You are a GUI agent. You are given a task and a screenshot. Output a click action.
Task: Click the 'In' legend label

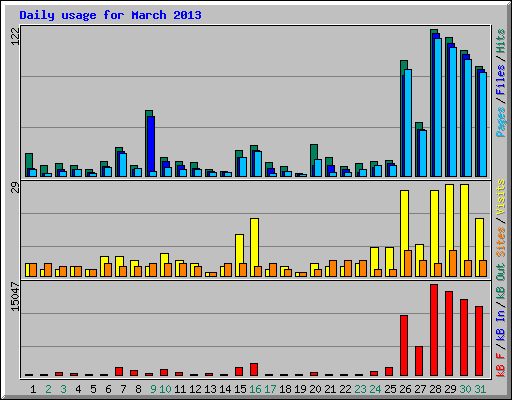pos(501,315)
